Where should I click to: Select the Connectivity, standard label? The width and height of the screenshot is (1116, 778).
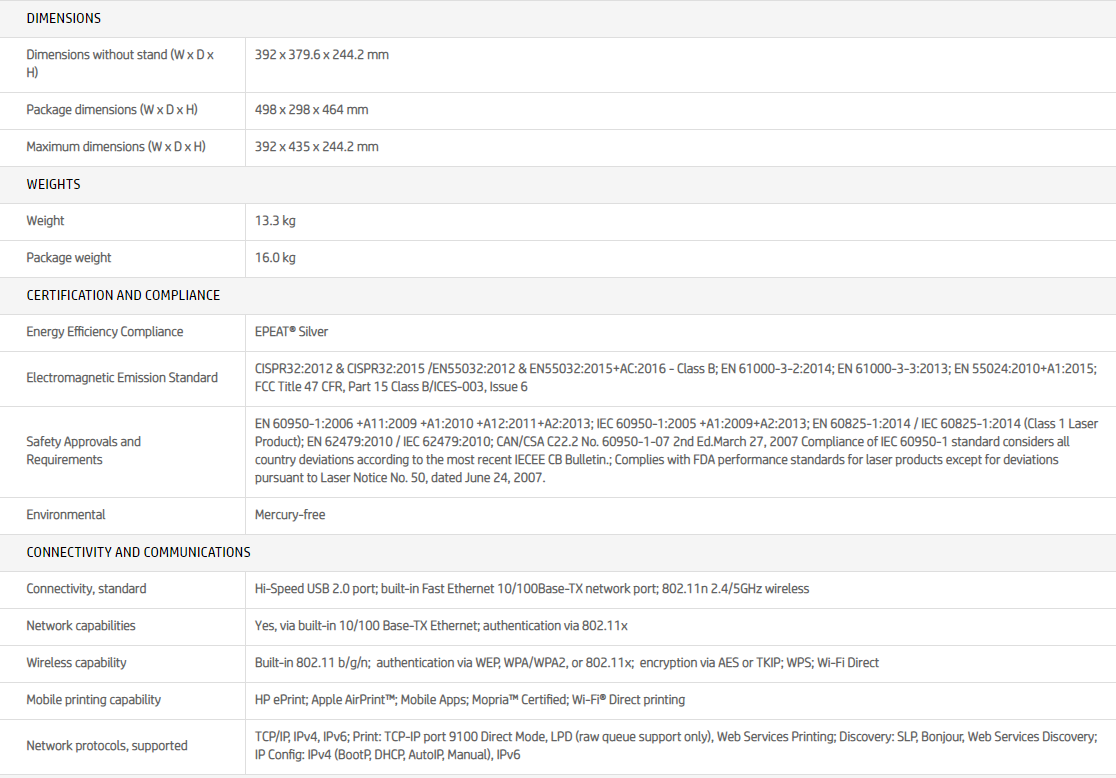click(86, 589)
